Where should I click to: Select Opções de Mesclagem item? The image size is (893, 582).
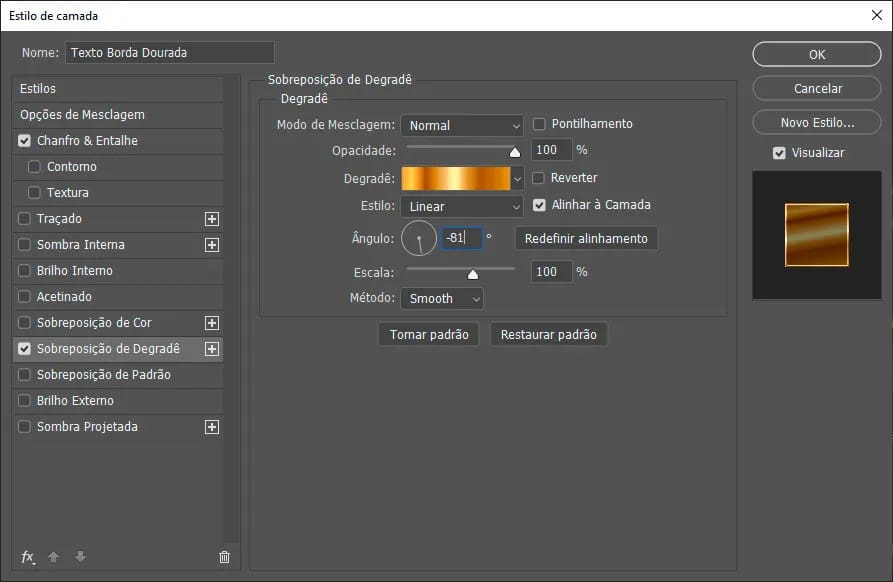coord(118,115)
